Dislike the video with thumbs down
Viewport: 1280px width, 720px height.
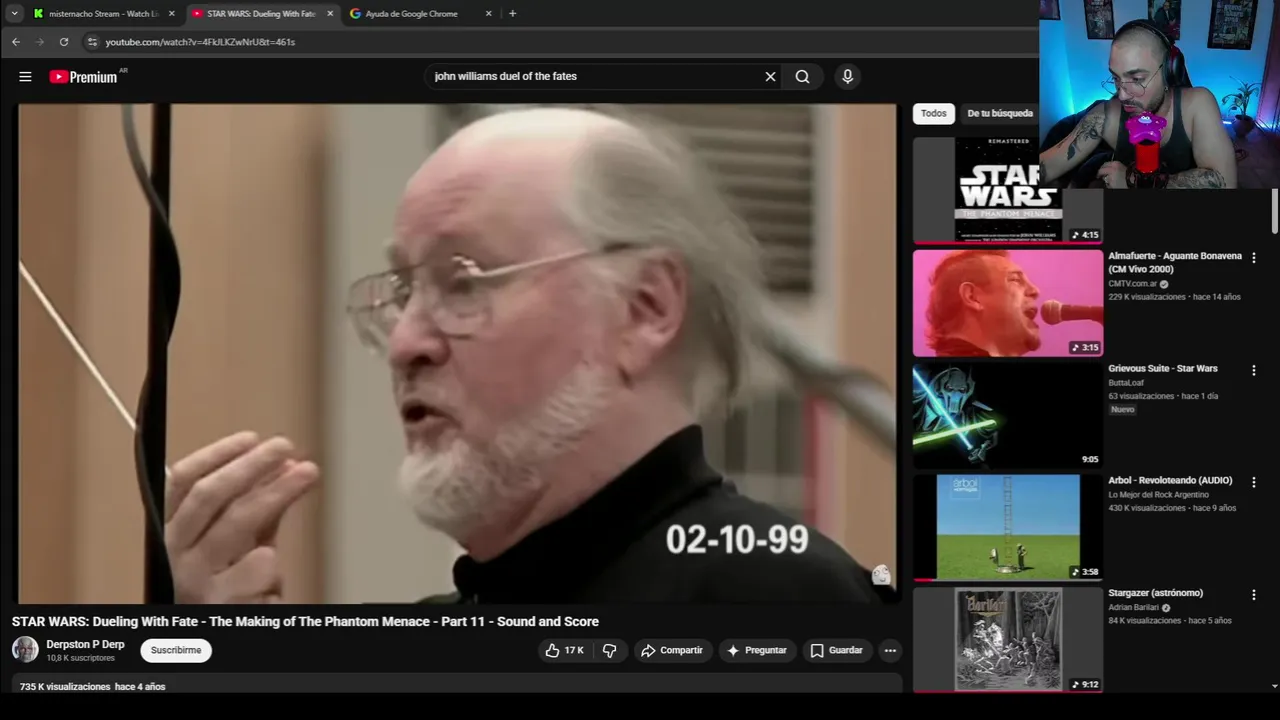(x=609, y=650)
